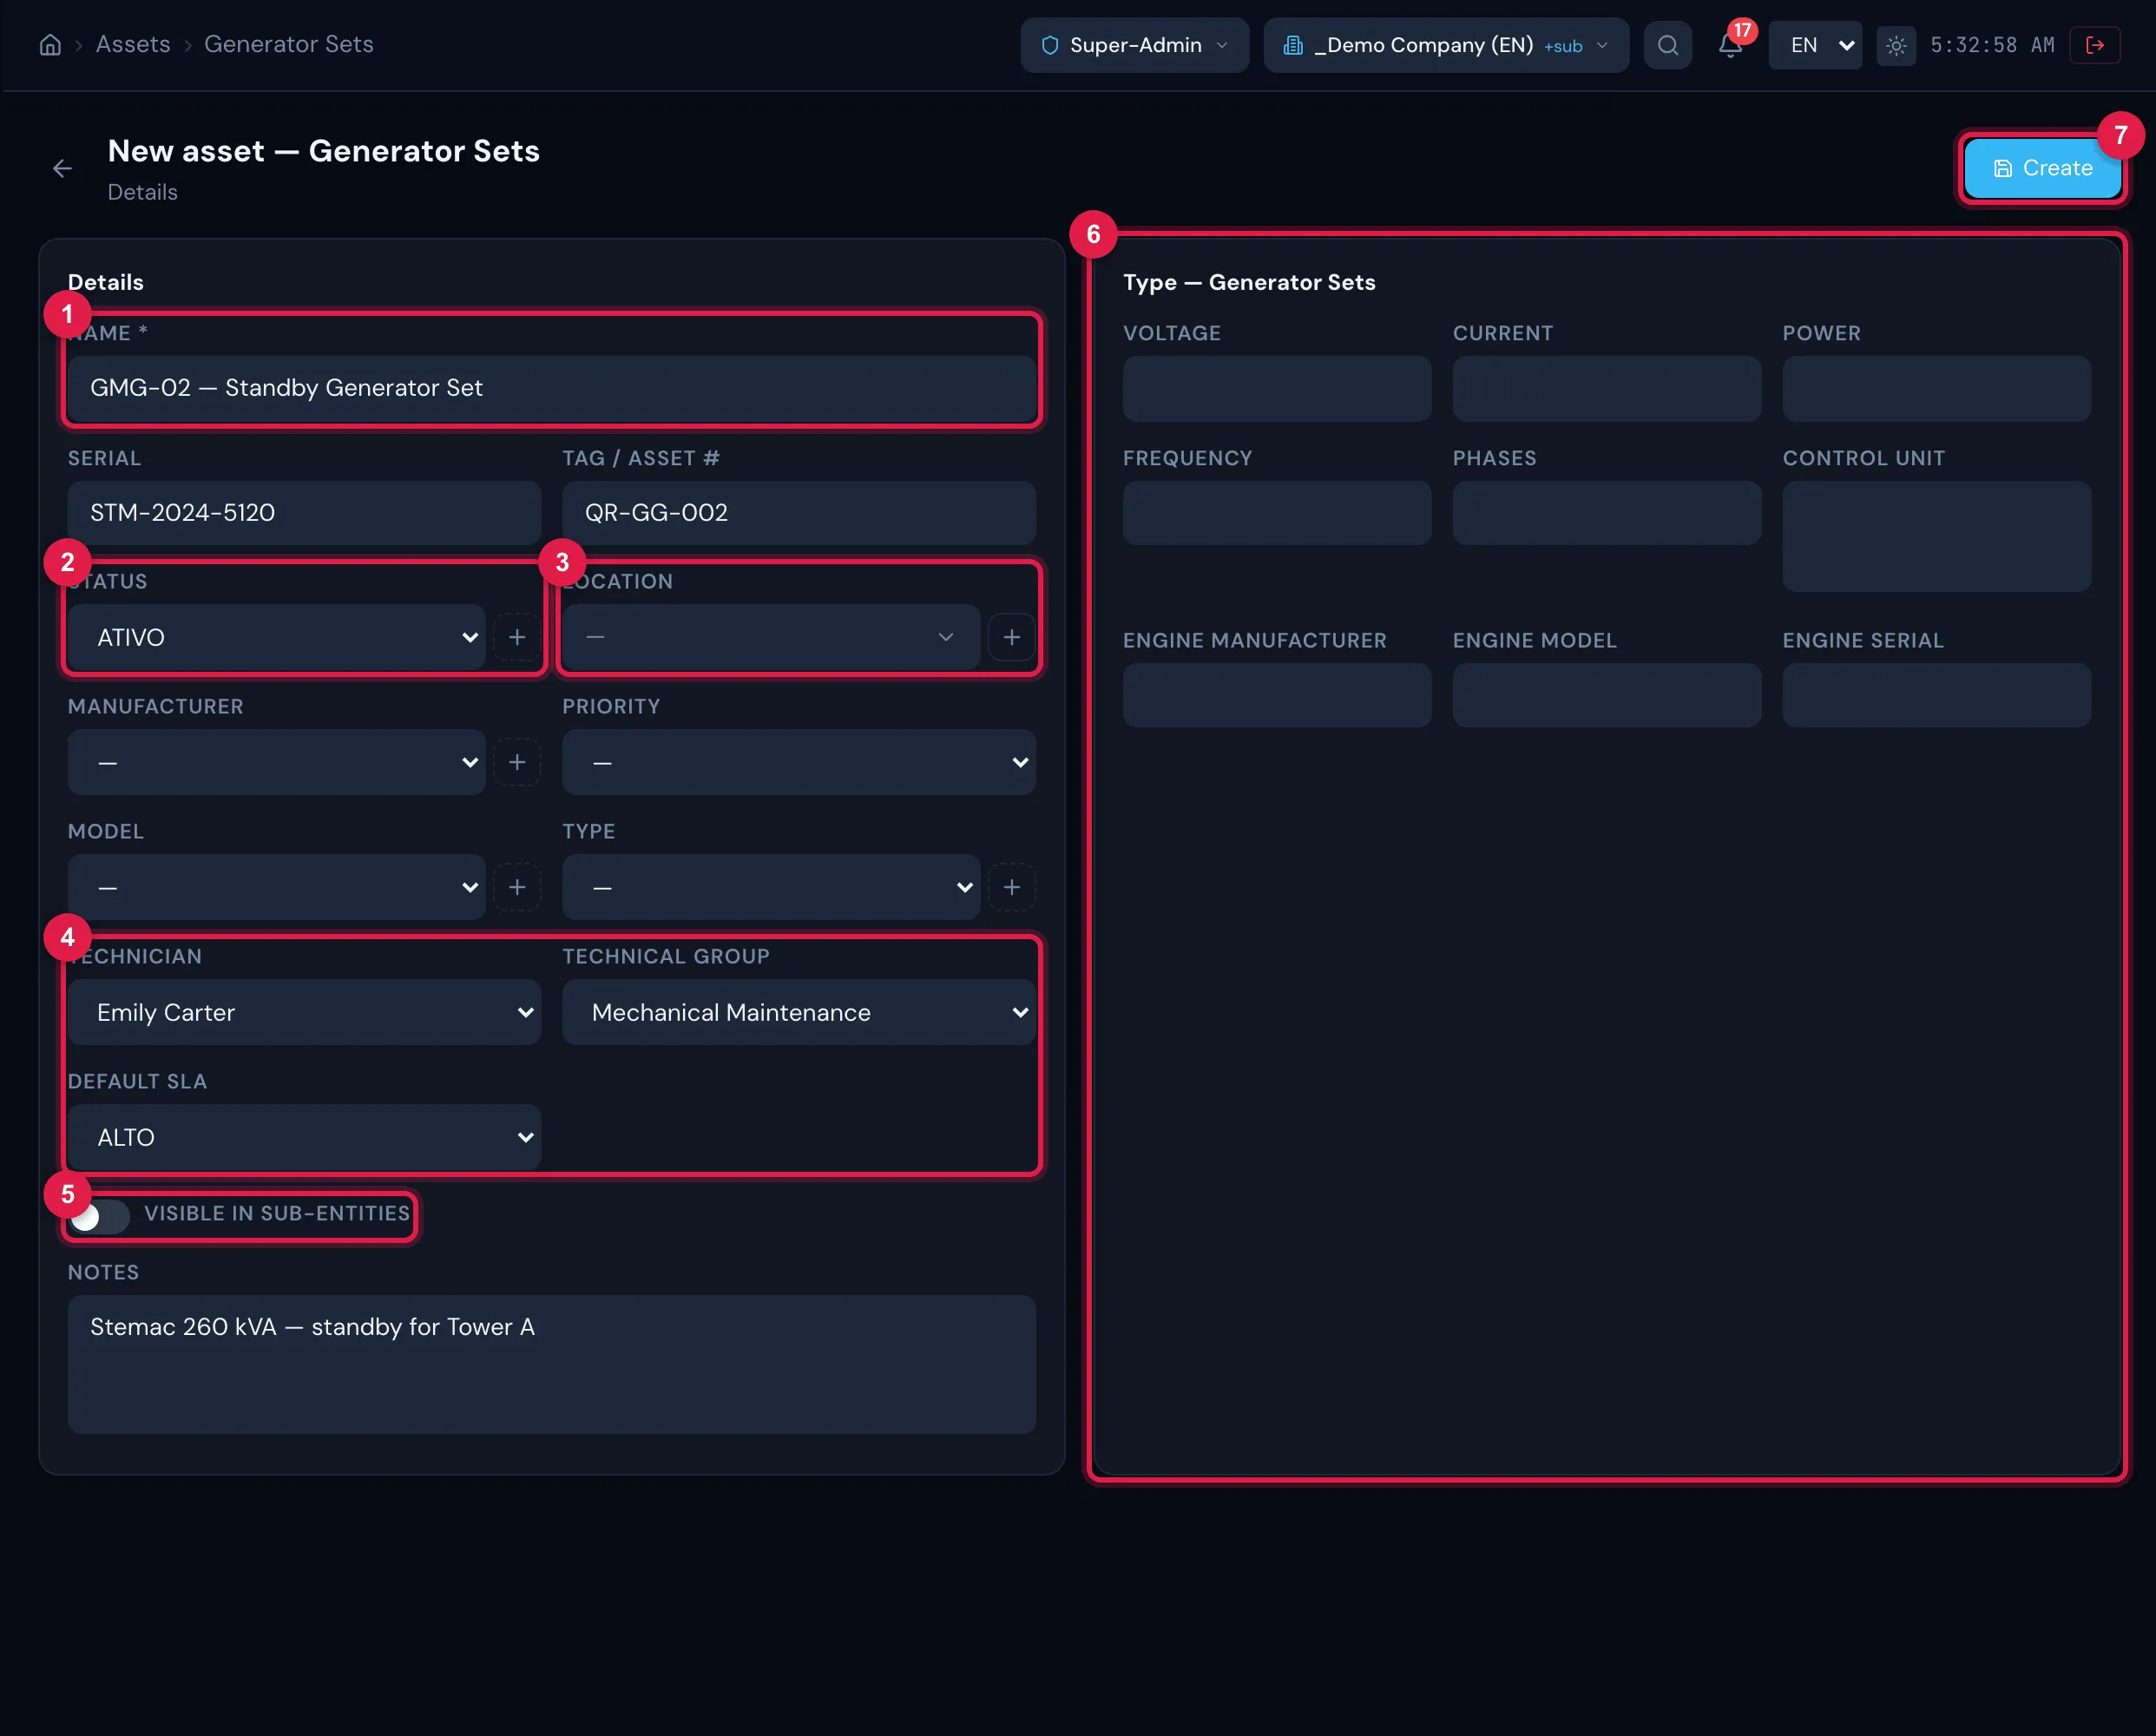Click the Notes text area
Image resolution: width=2156 pixels, height=1736 pixels.
click(x=552, y=1364)
